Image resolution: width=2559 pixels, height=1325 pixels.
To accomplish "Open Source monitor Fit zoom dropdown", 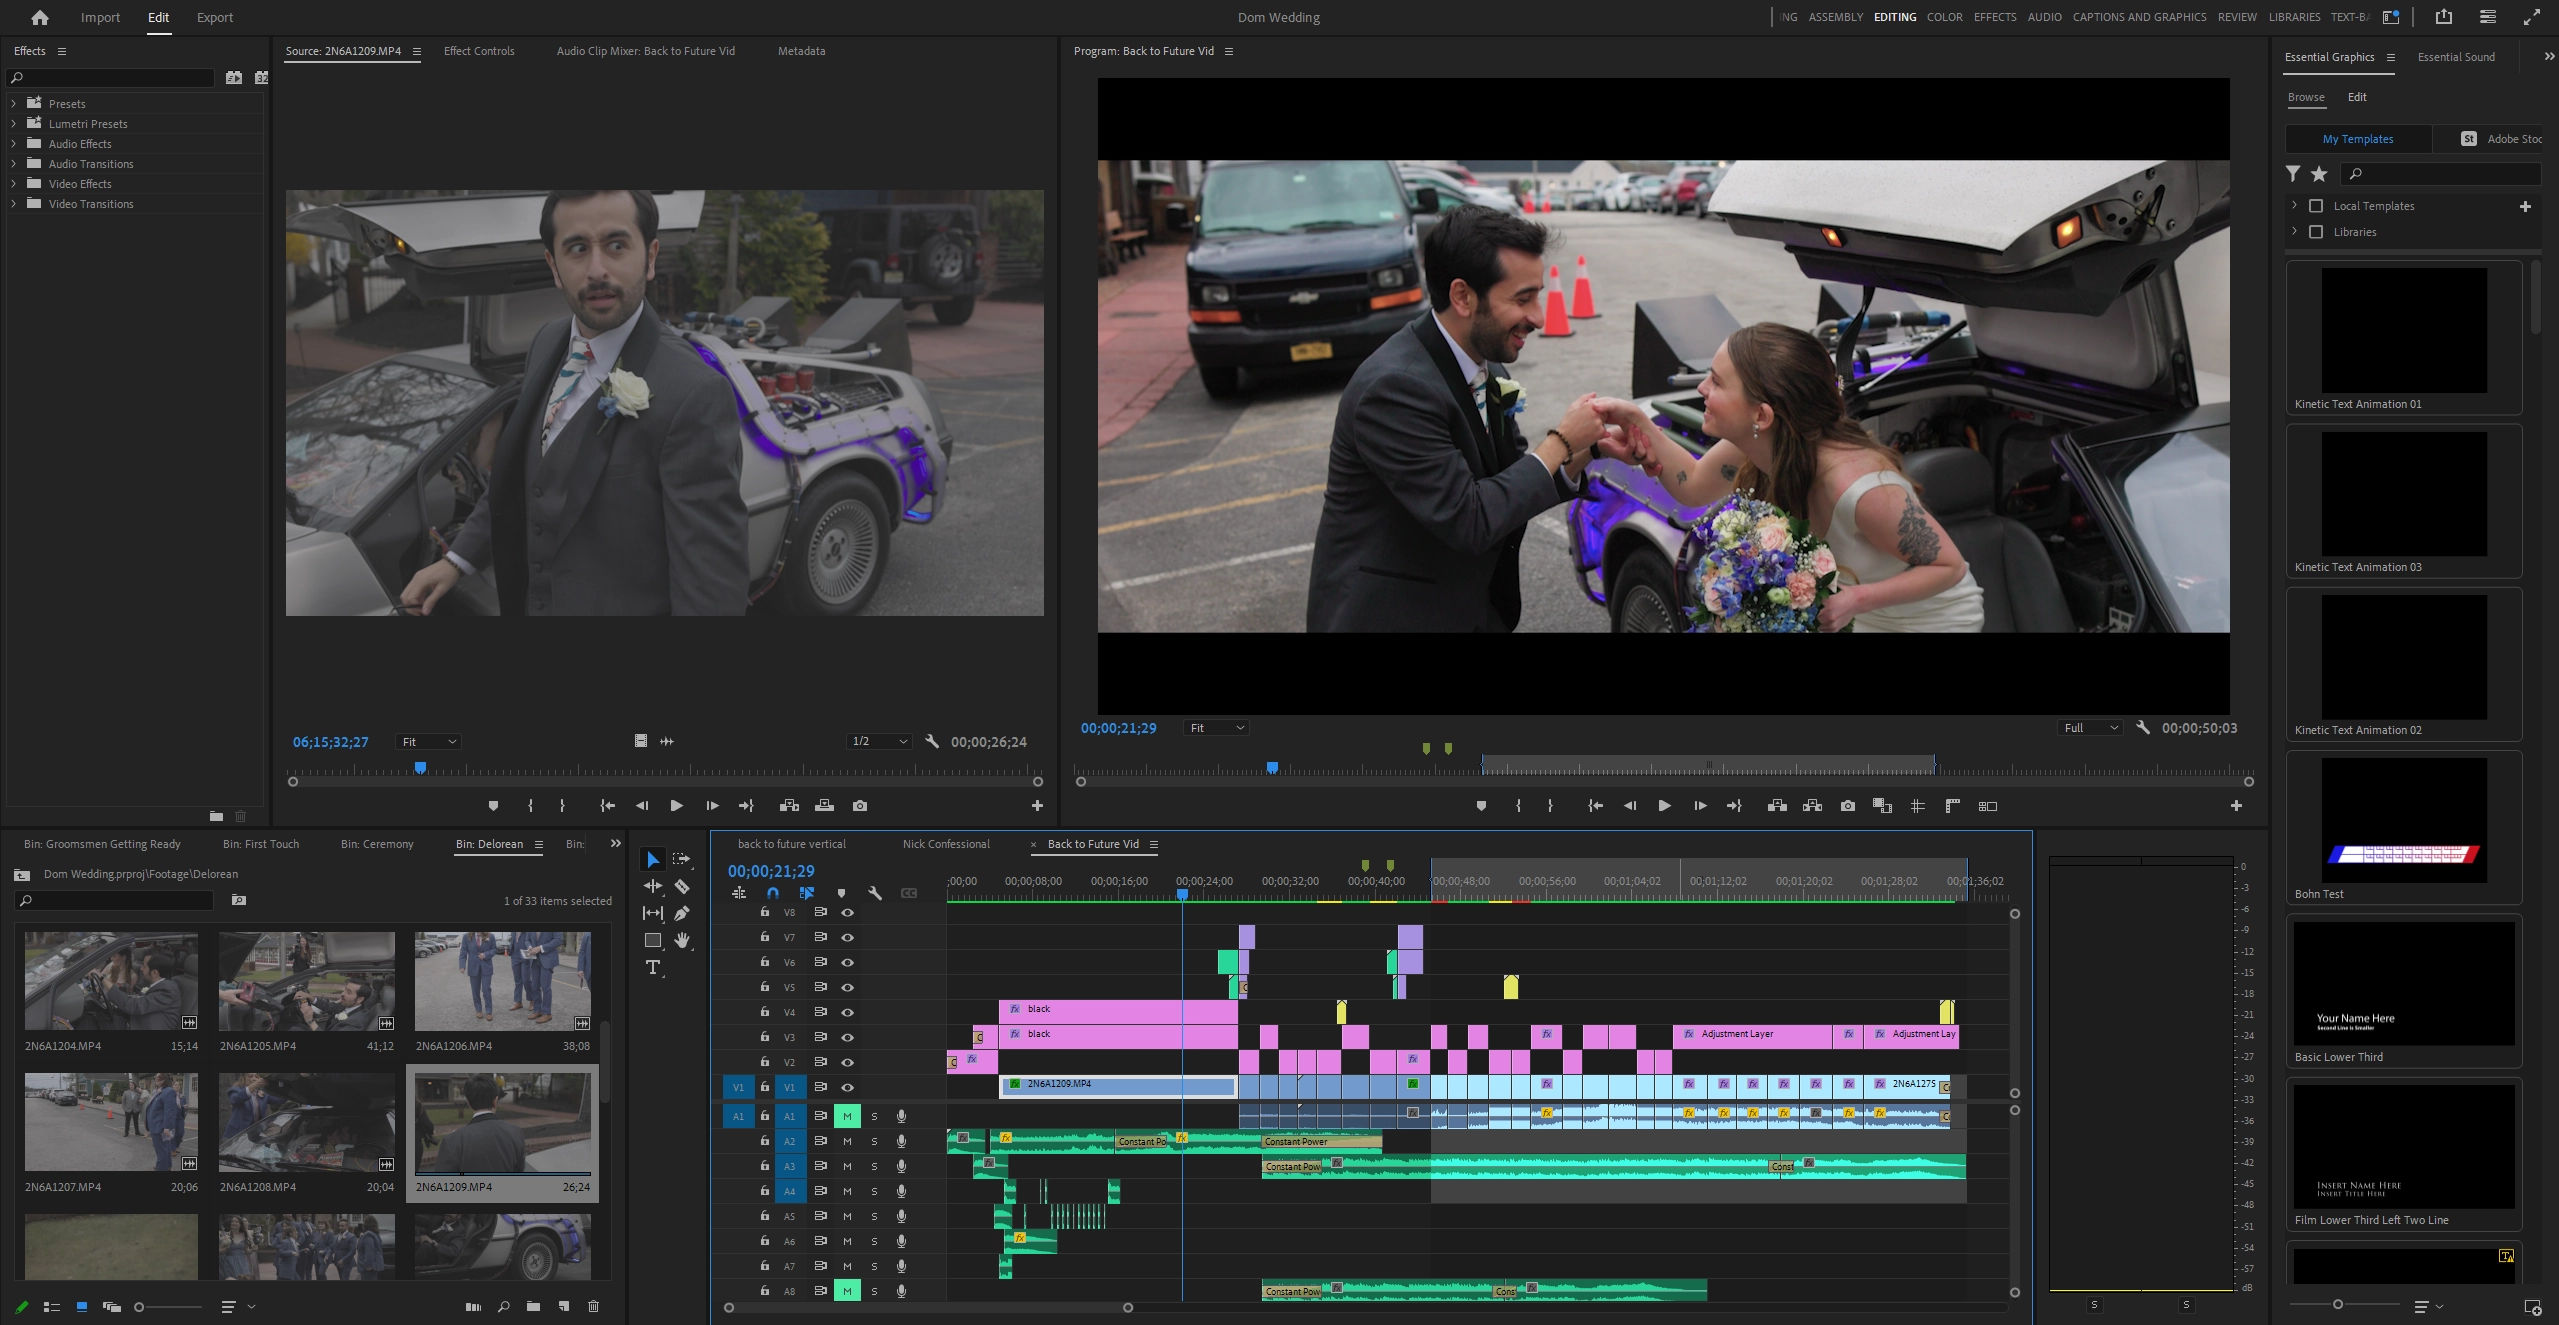I will coord(429,742).
